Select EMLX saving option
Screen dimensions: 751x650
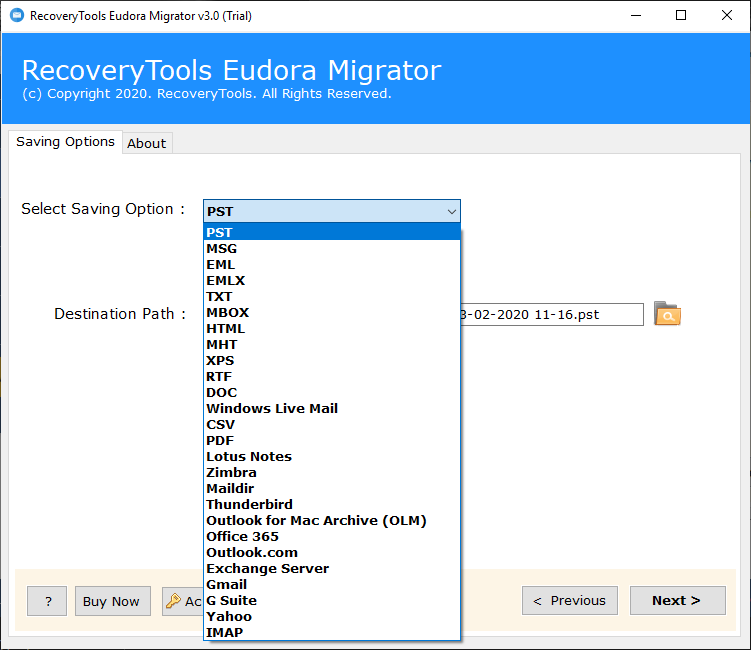(x=331, y=280)
